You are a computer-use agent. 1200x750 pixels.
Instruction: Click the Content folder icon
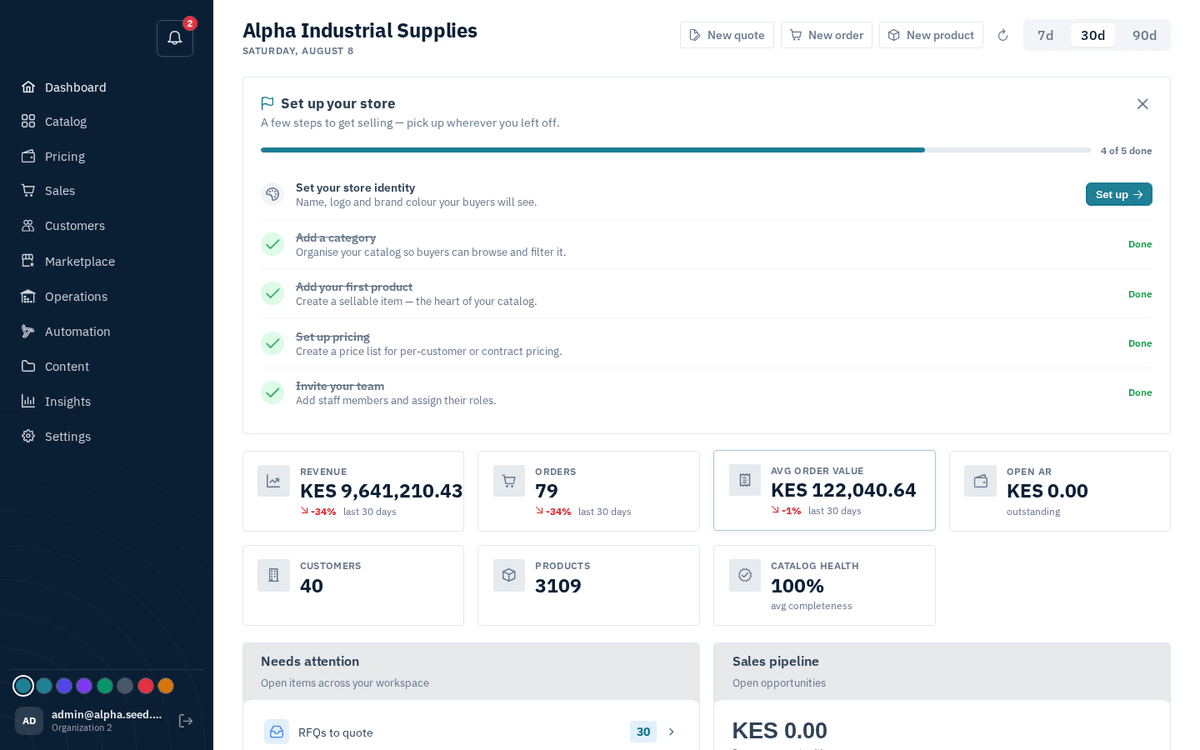(28, 366)
